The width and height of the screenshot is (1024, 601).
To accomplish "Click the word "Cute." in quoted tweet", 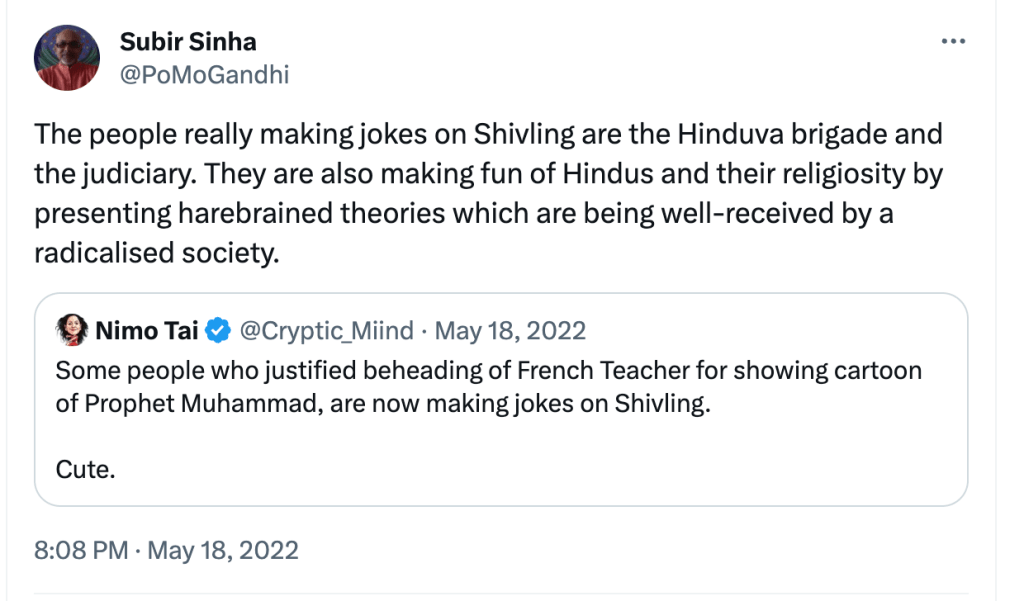I will [86, 468].
